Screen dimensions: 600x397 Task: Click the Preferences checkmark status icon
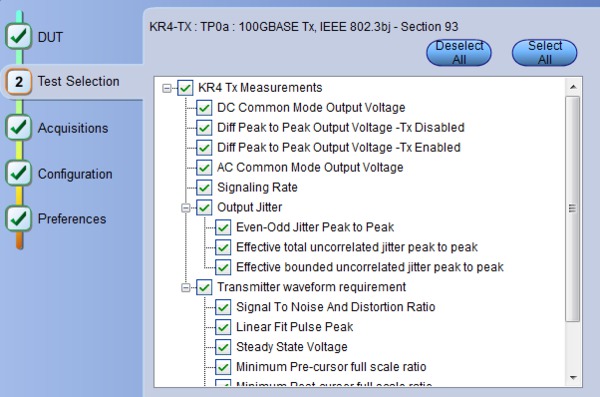click(x=18, y=219)
